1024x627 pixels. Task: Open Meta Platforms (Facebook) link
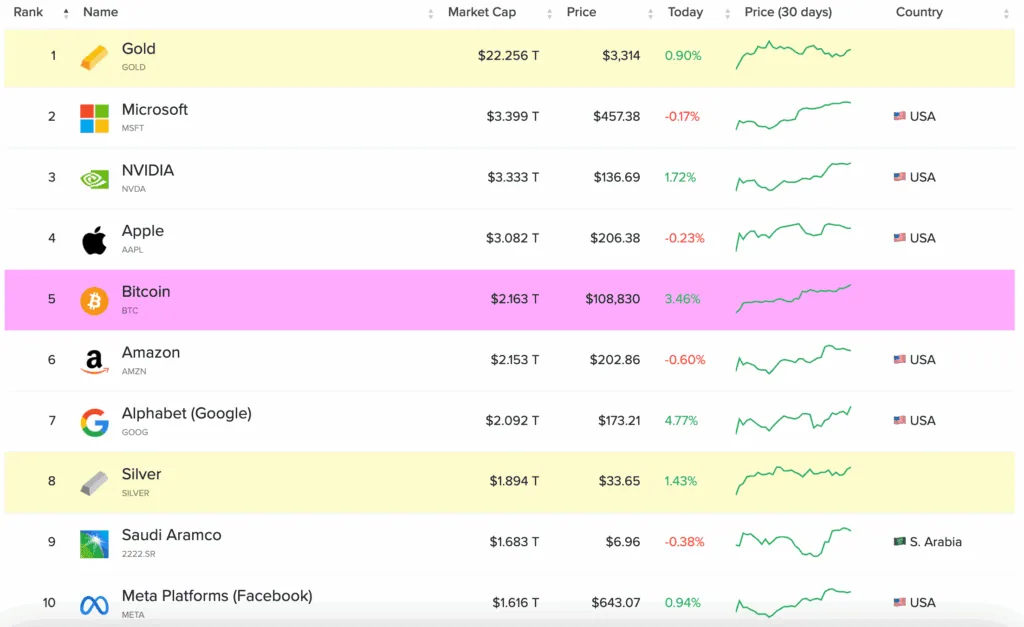click(x=217, y=596)
